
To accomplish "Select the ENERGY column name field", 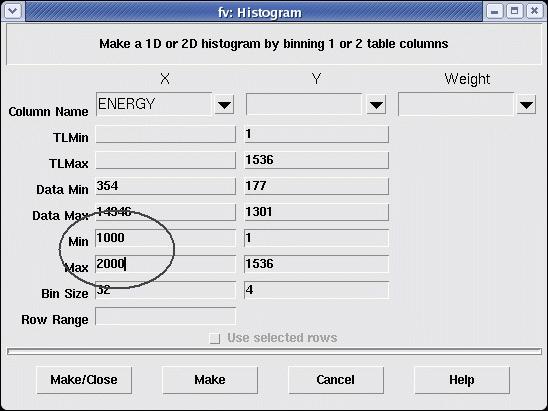I will (x=154, y=104).
